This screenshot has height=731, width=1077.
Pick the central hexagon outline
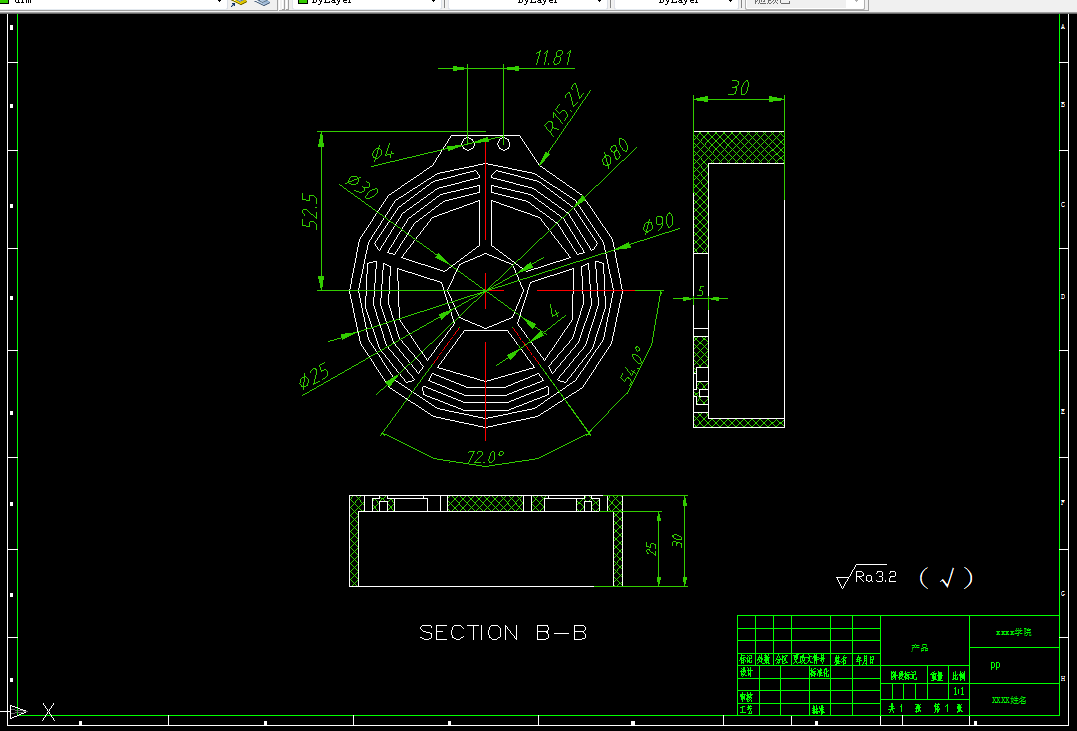tap(486, 291)
